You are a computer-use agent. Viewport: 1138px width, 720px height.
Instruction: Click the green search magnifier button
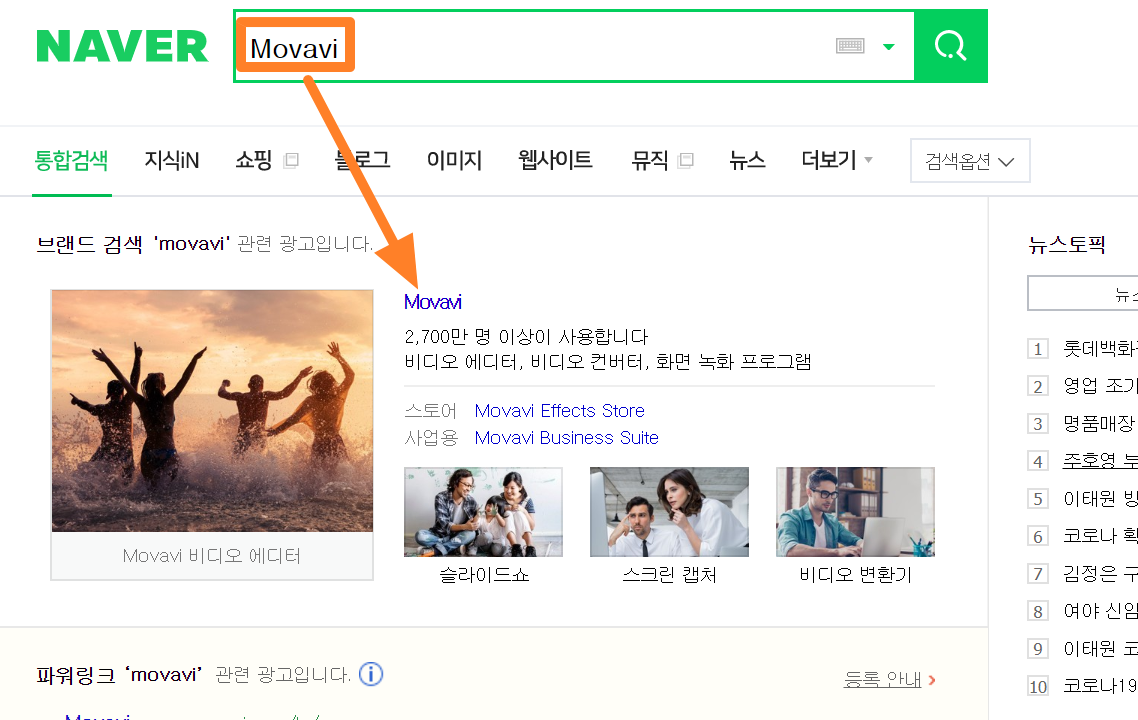click(x=951, y=46)
